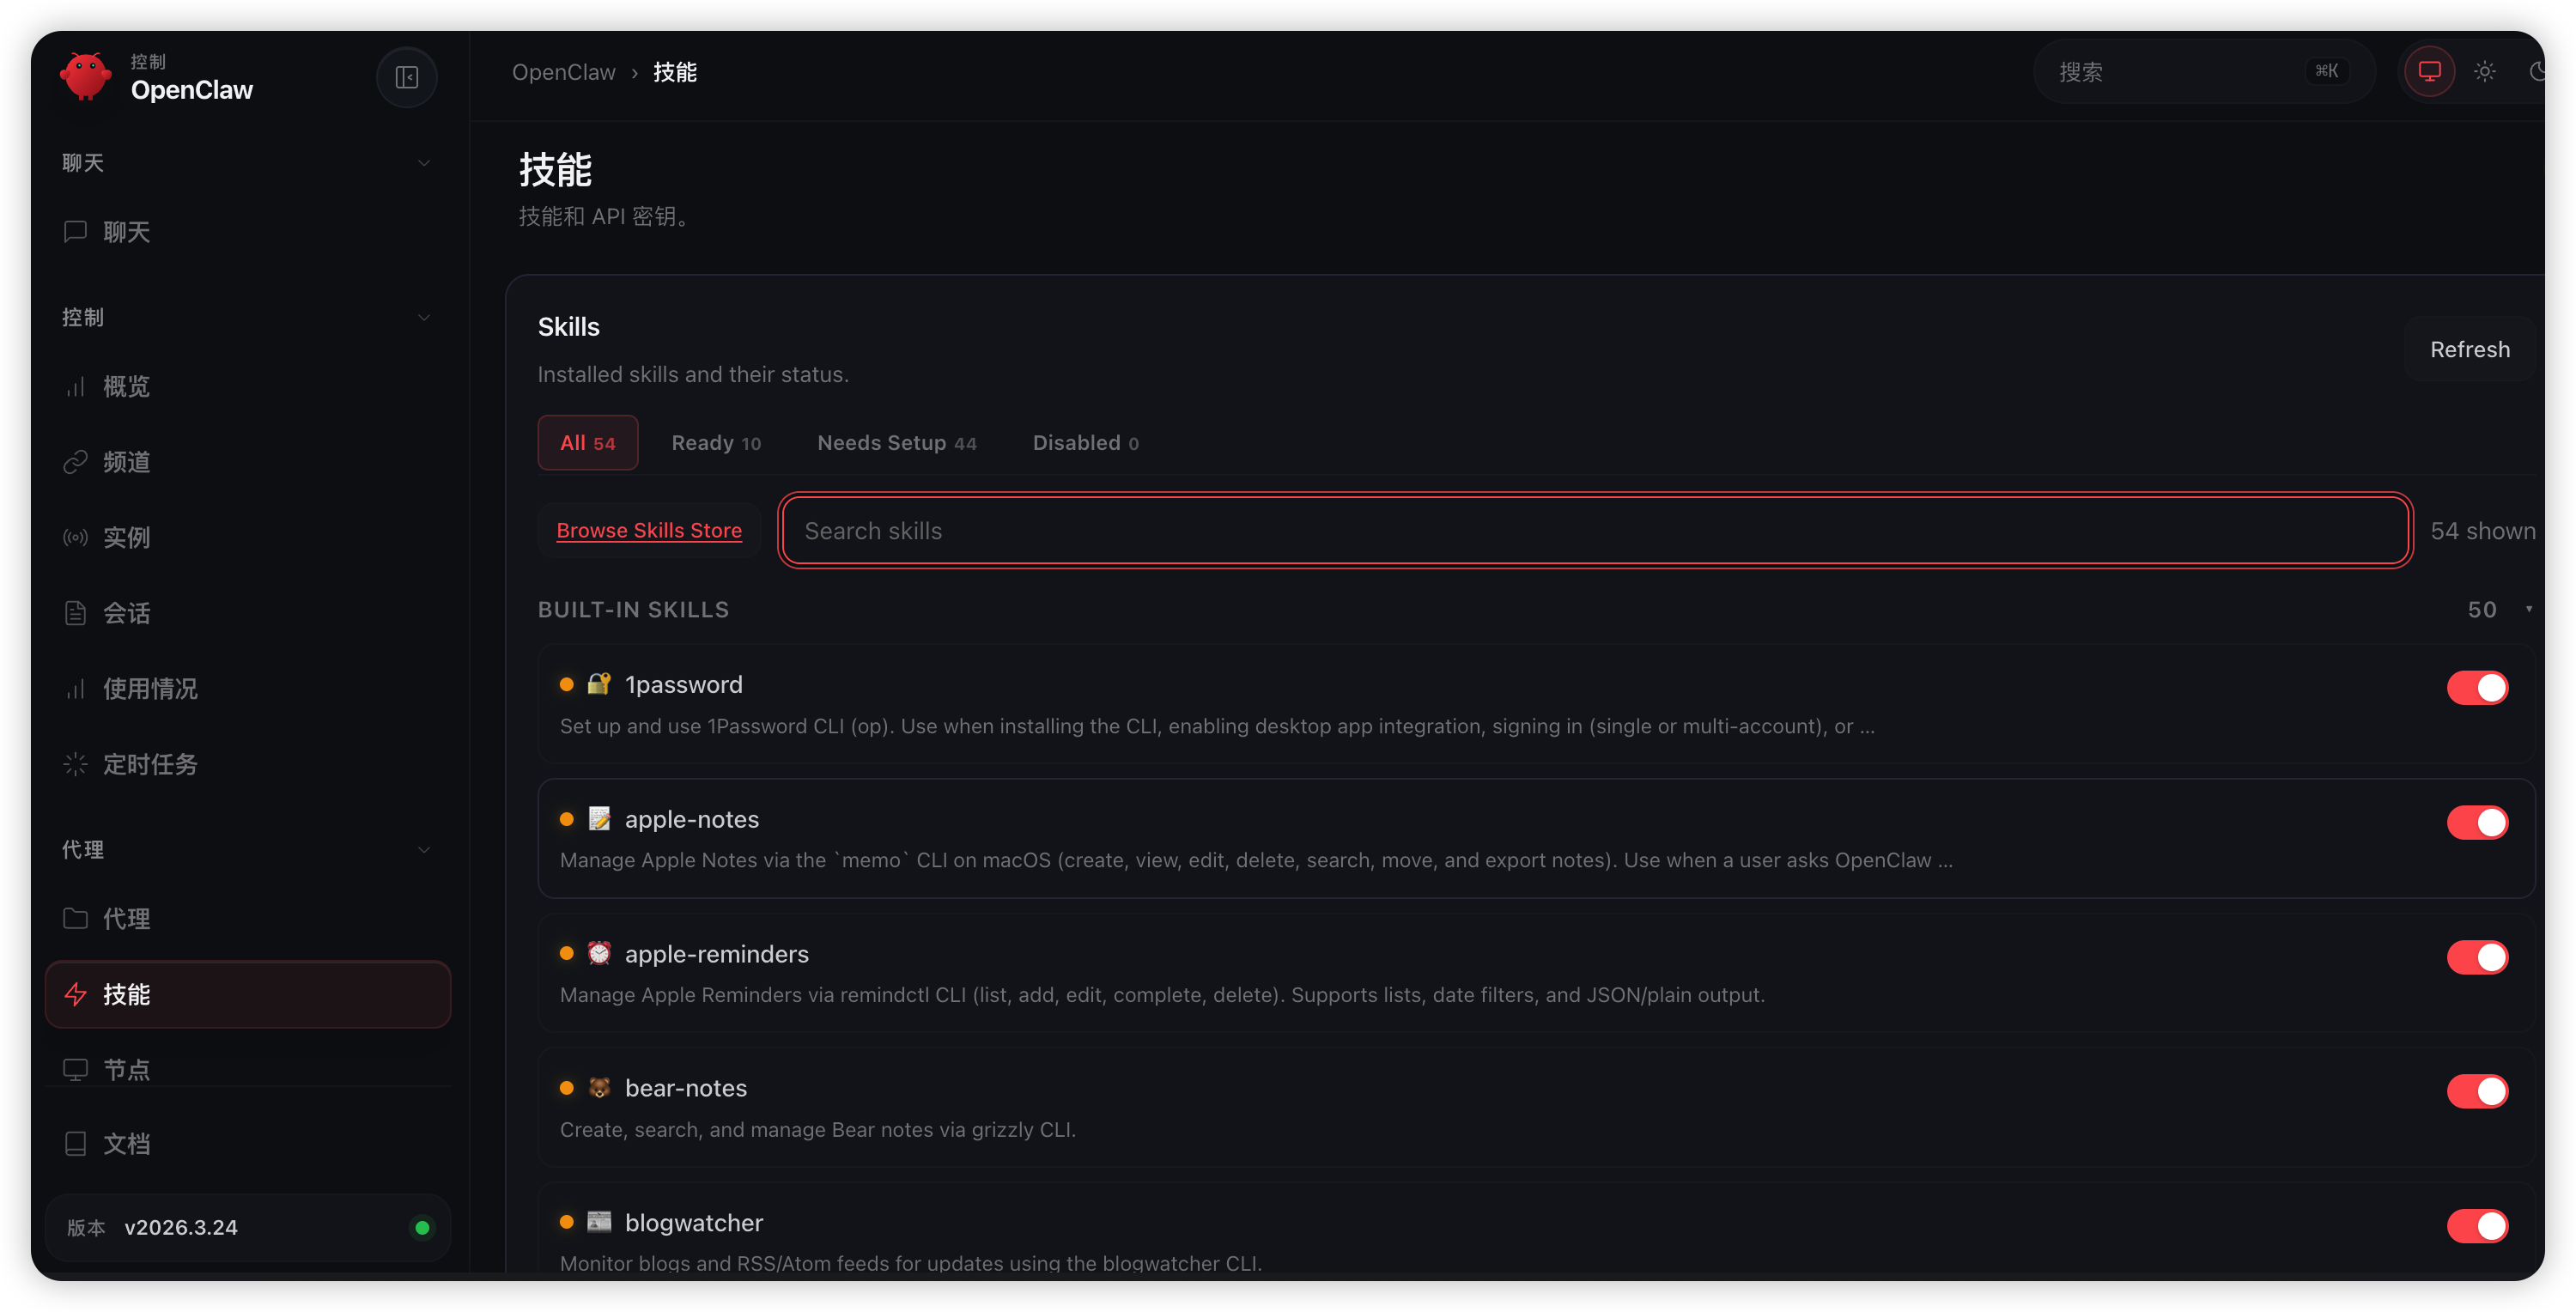Collapse Built-in Skills section arrow
The height and width of the screenshot is (1312, 2576).
click(2528, 610)
